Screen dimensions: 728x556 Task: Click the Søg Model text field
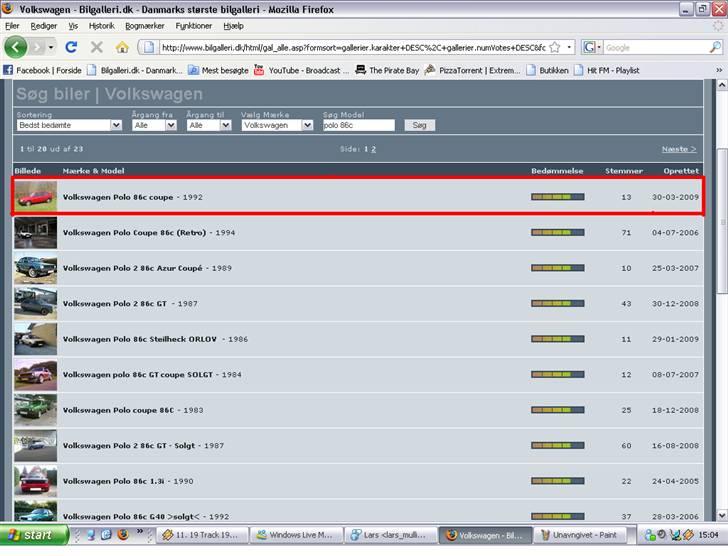point(359,126)
